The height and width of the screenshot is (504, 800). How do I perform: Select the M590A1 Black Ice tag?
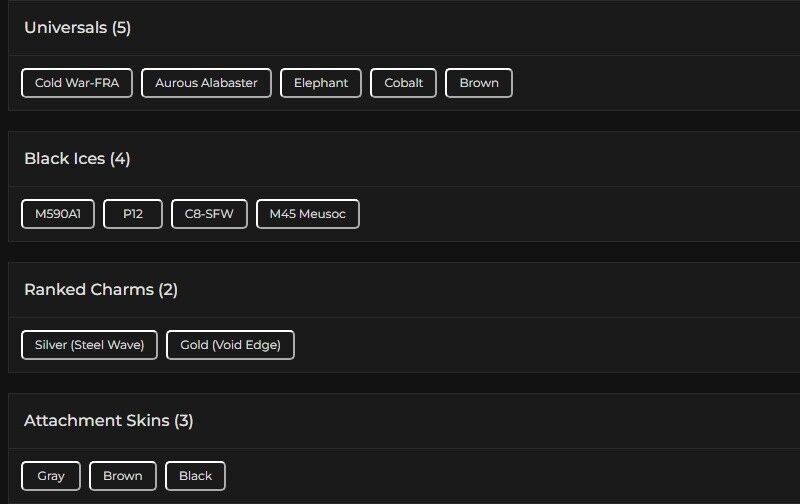coord(58,214)
